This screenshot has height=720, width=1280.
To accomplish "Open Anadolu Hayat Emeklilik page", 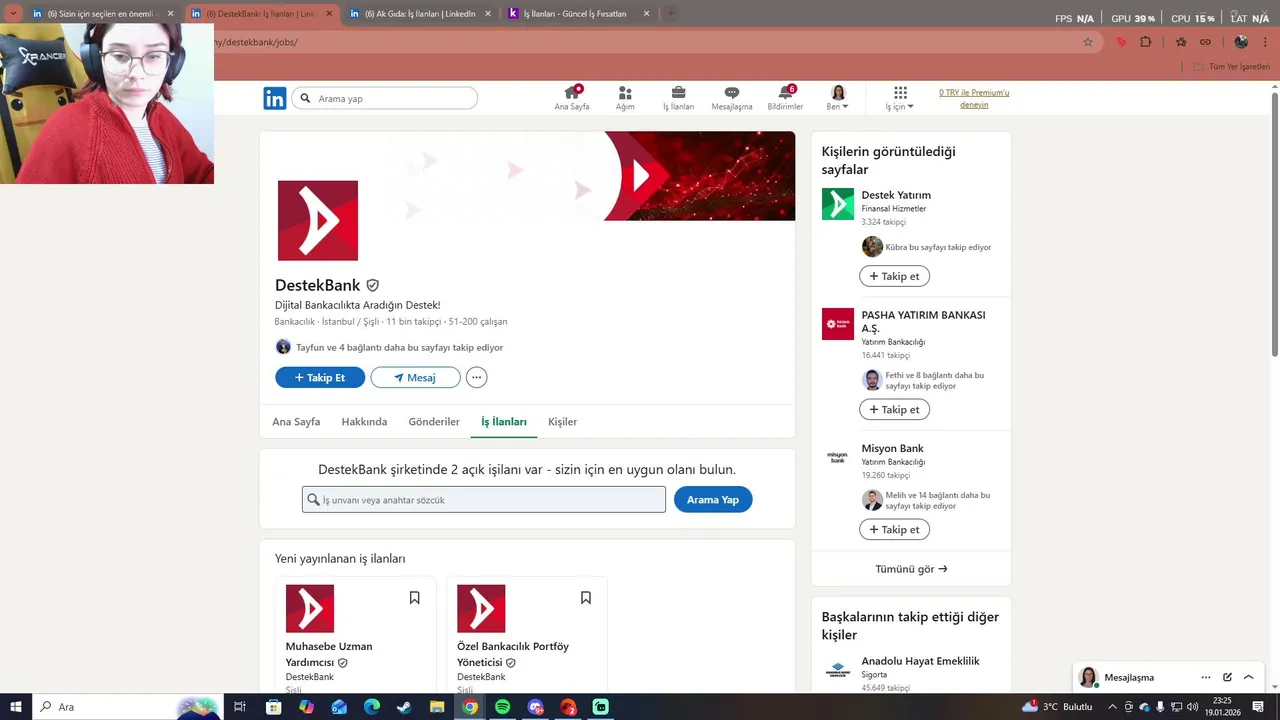I will (x=920, y=661).
